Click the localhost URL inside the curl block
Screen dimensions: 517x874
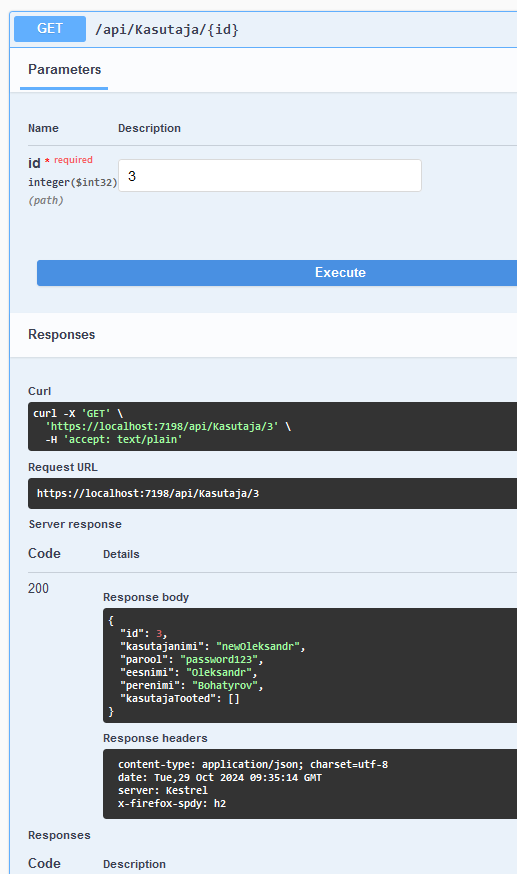click(162, 426)
